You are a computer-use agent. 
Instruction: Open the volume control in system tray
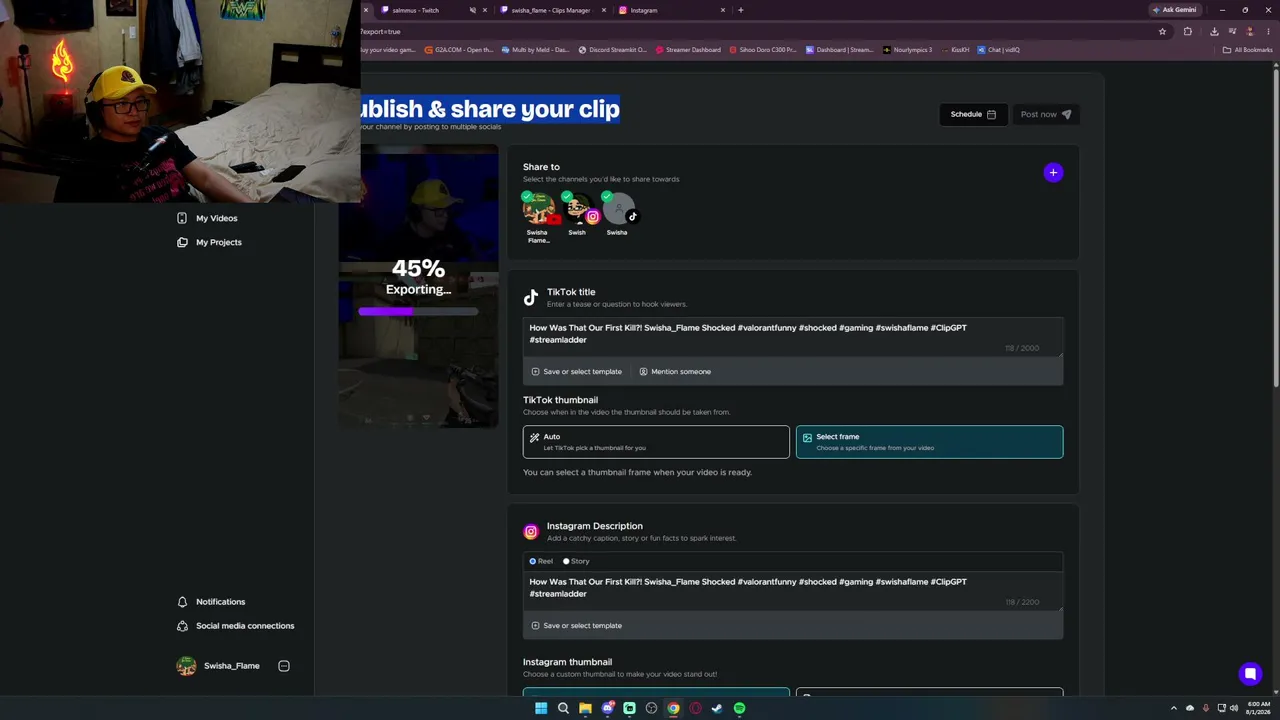1235,708
